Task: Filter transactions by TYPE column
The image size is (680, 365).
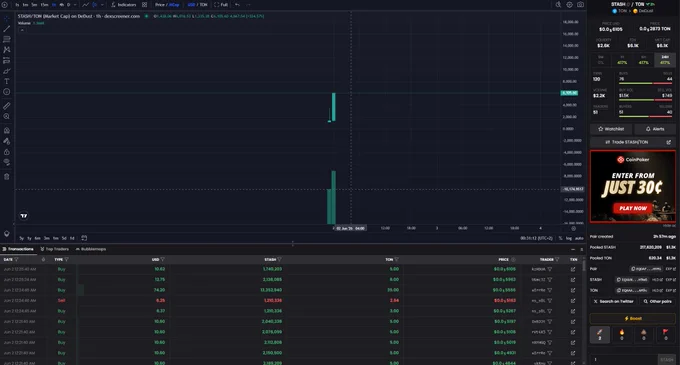Action: [66, 260]
